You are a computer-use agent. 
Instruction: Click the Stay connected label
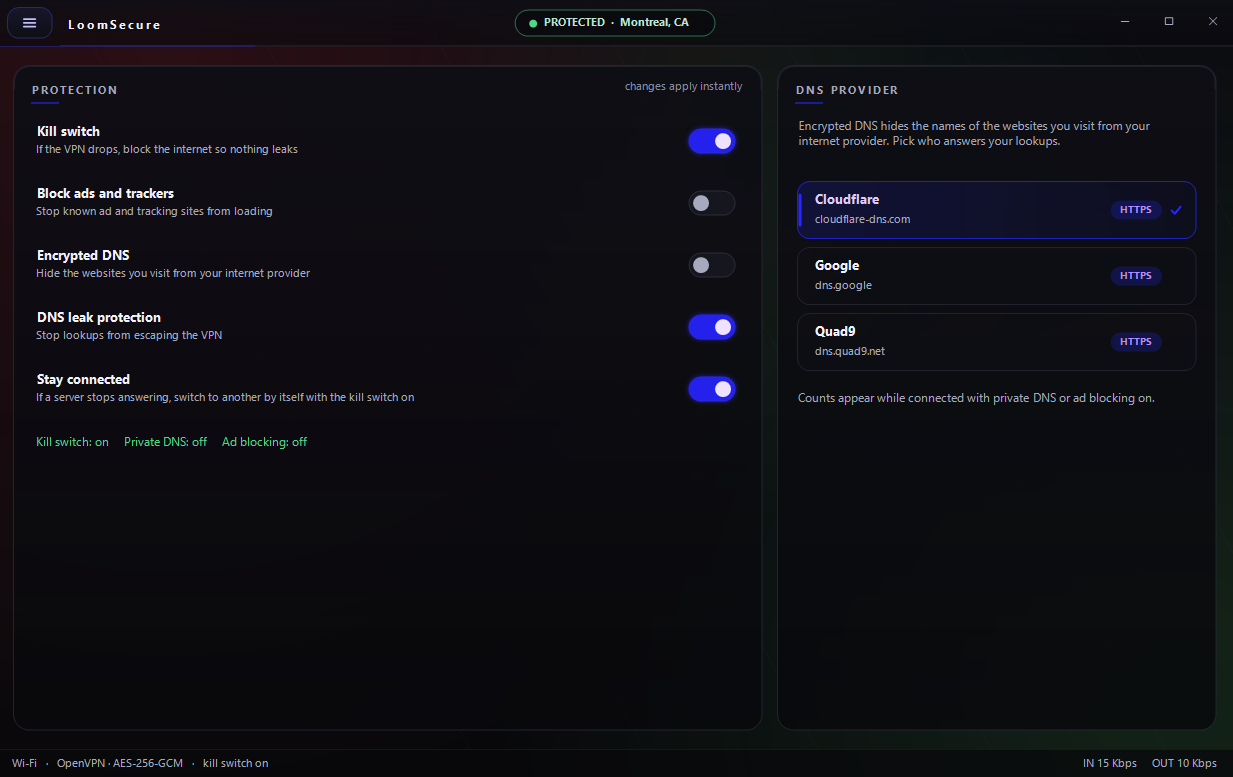[84, 379]
